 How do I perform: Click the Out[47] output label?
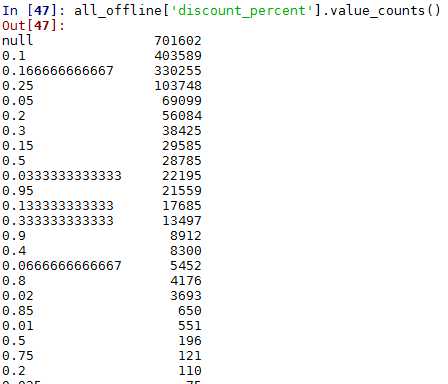pyautogui.click(x=33, y=25)
